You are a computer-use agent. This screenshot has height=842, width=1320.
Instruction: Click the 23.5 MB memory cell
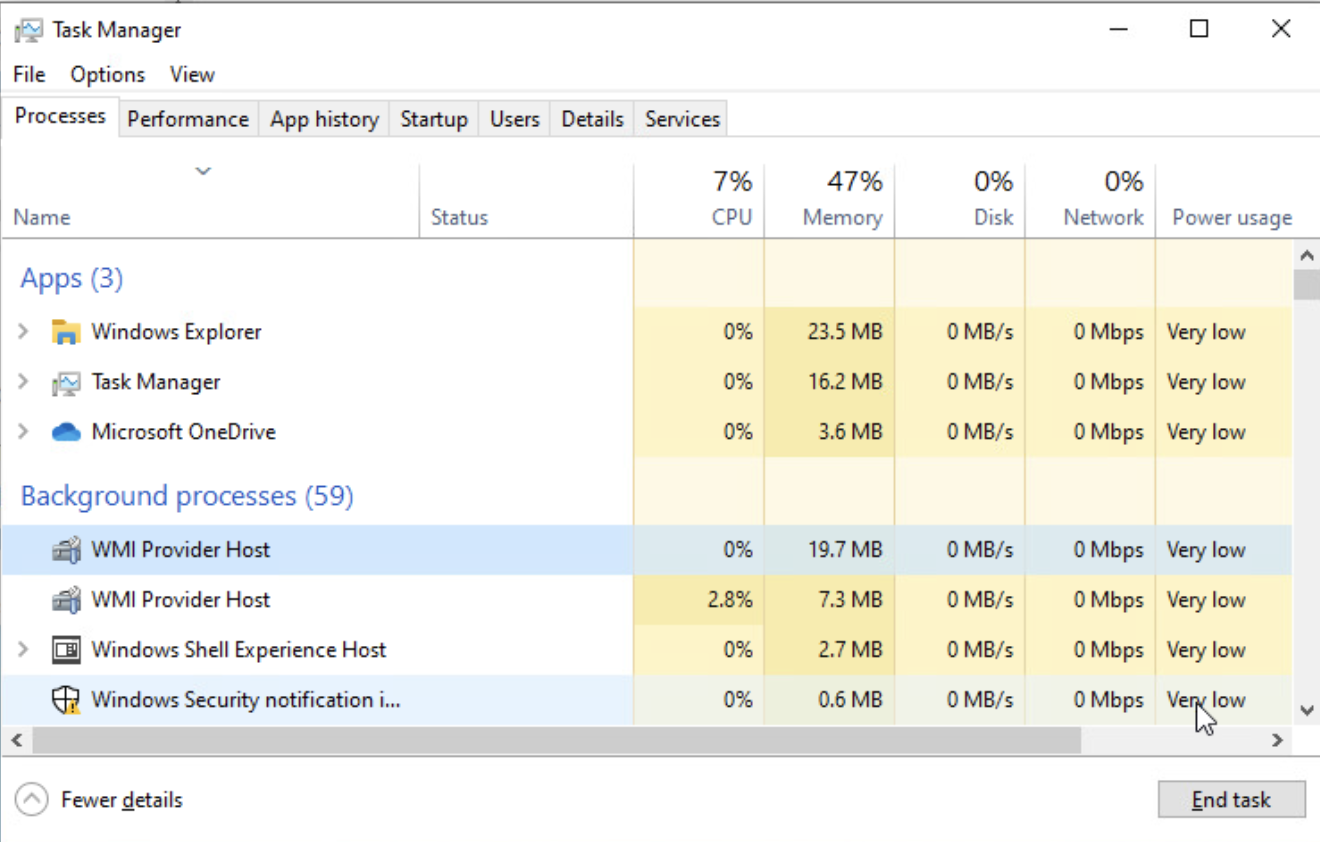[x=829, y=332]
